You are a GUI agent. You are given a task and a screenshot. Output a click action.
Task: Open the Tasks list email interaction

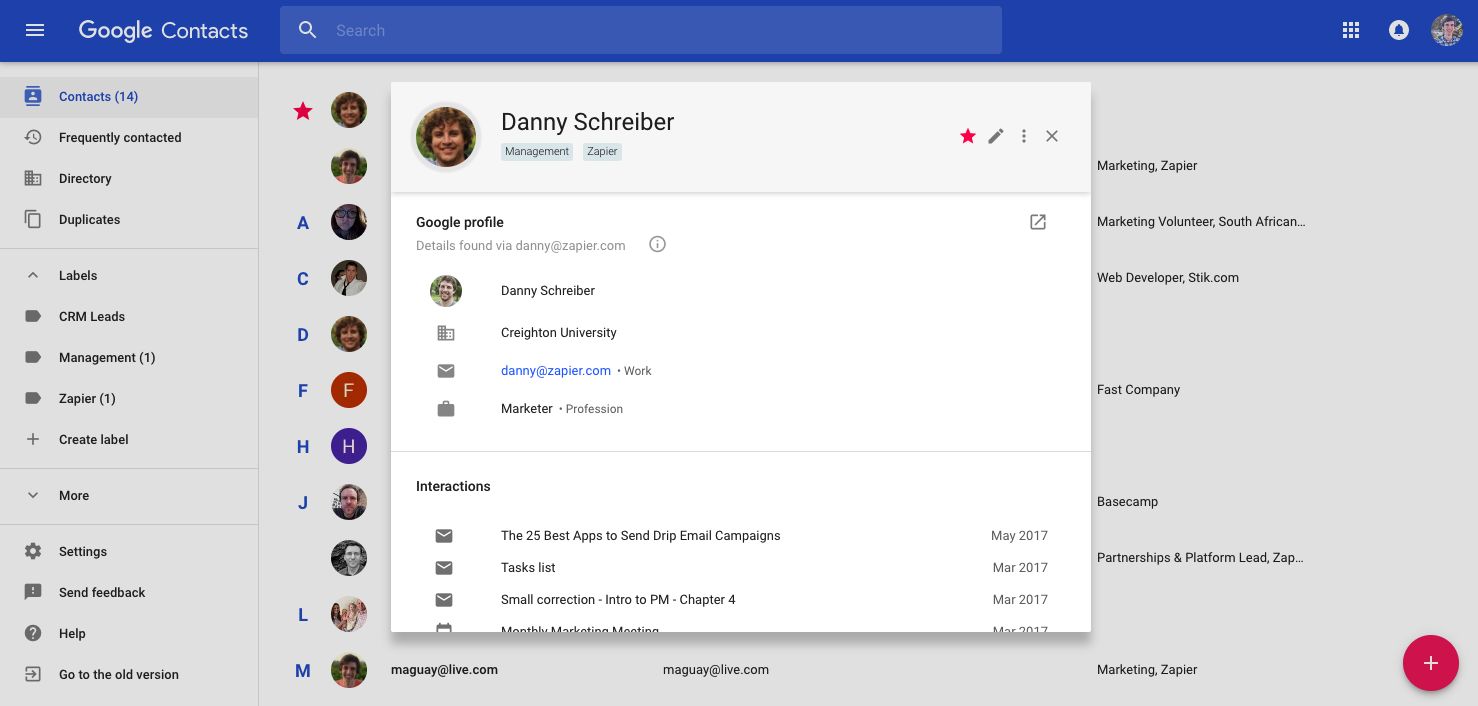pyautogui.click(x=528, y=568)
